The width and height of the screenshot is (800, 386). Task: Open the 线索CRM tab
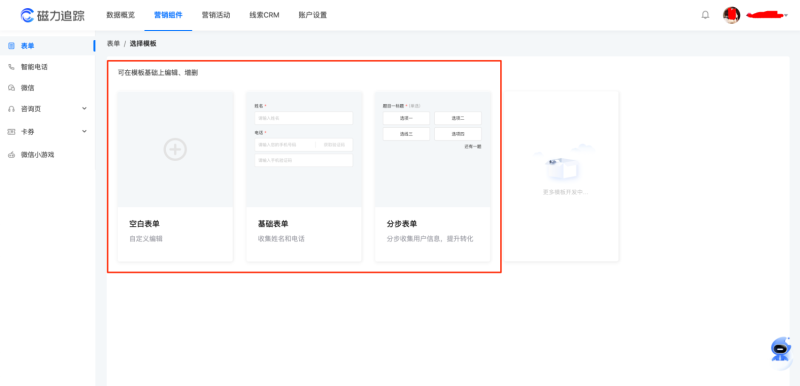[x=264, y=15]
